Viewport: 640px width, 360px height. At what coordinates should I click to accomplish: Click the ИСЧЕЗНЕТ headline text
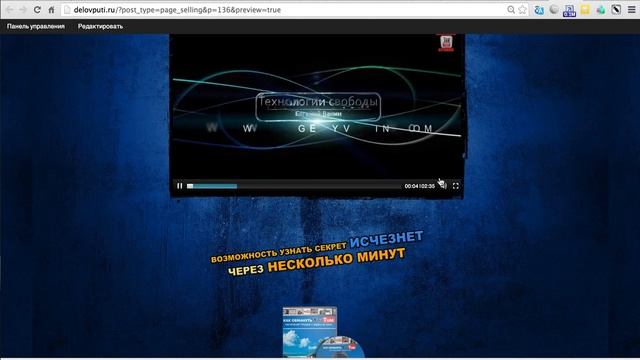coord(387,239)
